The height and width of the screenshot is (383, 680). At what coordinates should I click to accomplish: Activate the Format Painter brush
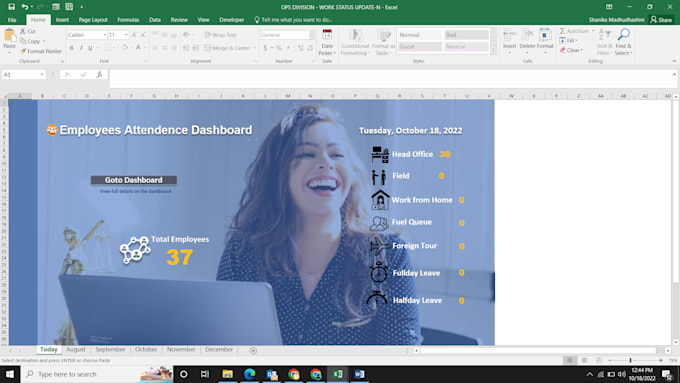point(23,51)
